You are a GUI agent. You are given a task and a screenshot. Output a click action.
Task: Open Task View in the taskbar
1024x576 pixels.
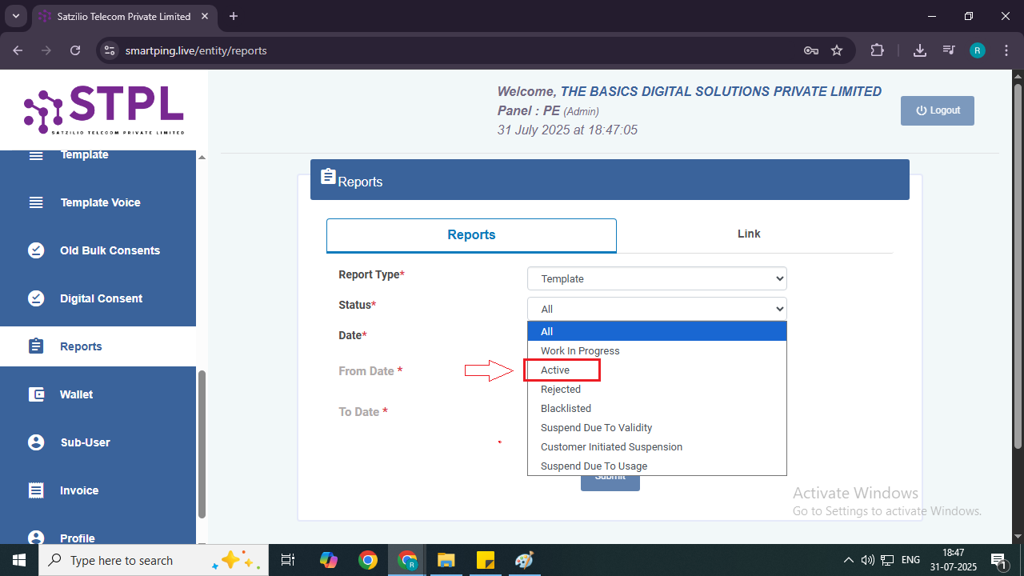tap(287, 560)
